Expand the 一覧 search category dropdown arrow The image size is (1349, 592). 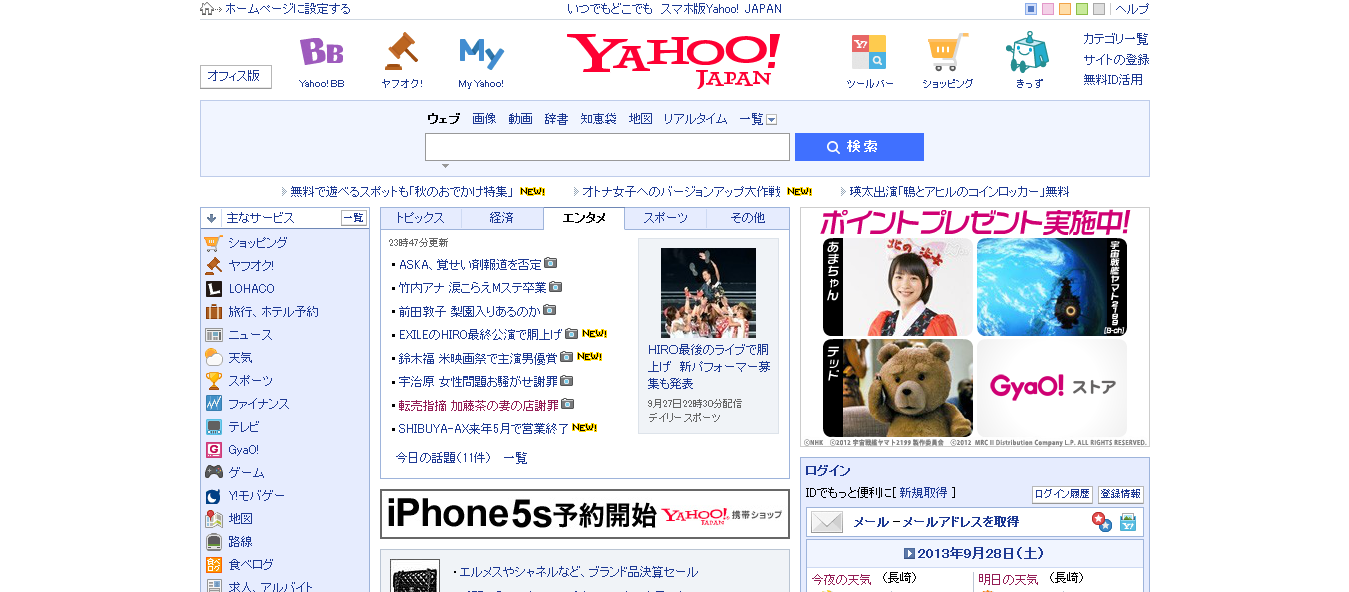tap(771, 119)
